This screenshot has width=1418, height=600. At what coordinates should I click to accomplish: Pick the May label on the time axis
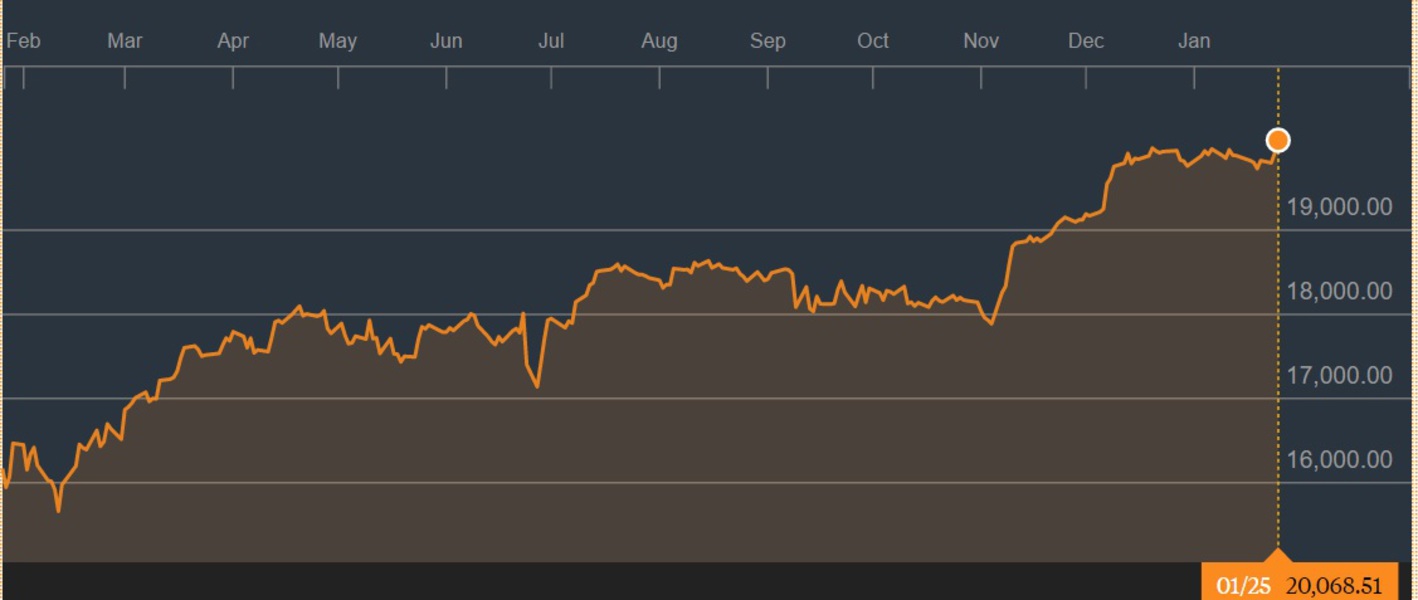(338, 41)
